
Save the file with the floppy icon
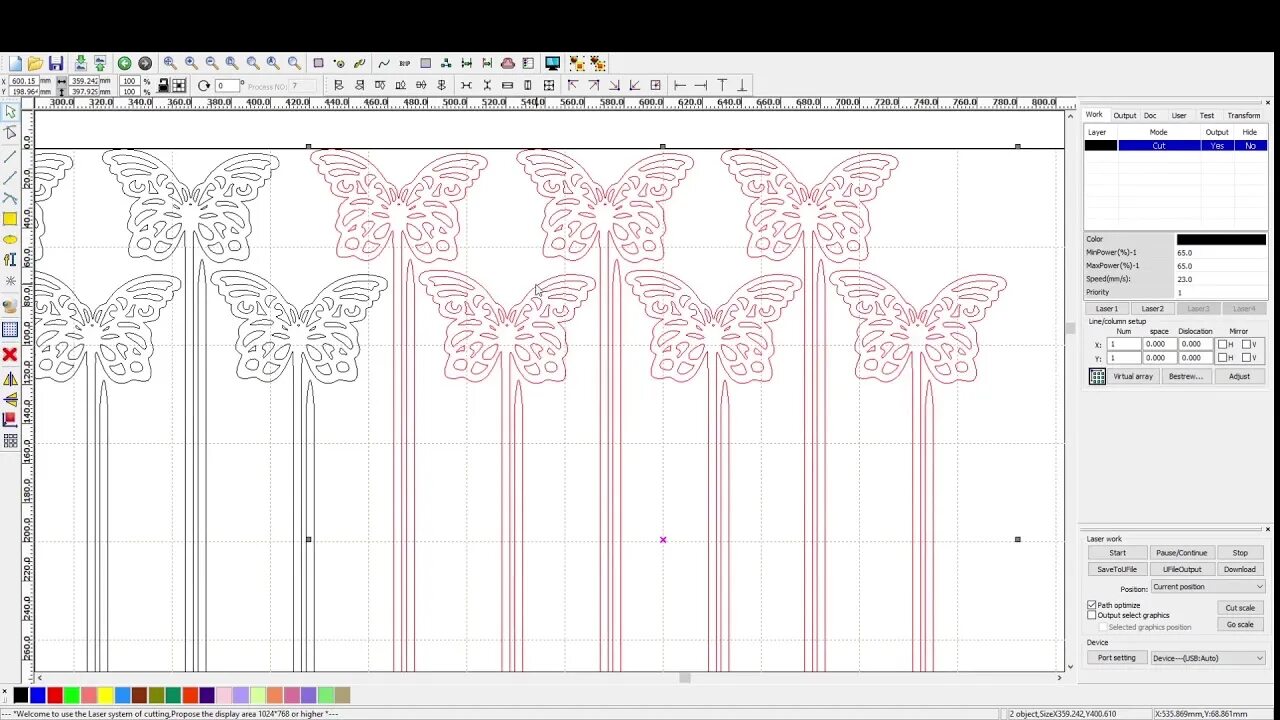click(x=56, y=63)
